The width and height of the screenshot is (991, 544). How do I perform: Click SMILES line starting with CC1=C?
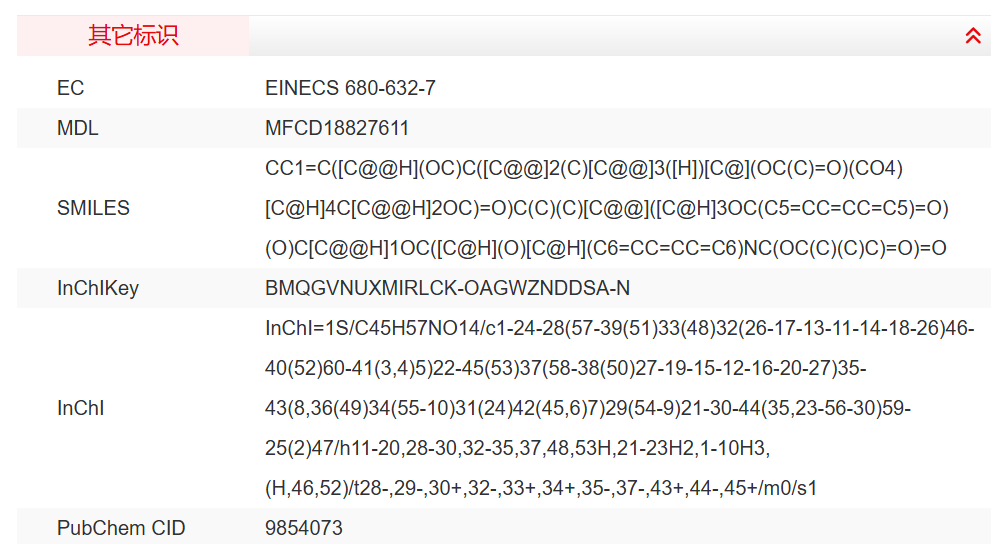pos(584,168)
